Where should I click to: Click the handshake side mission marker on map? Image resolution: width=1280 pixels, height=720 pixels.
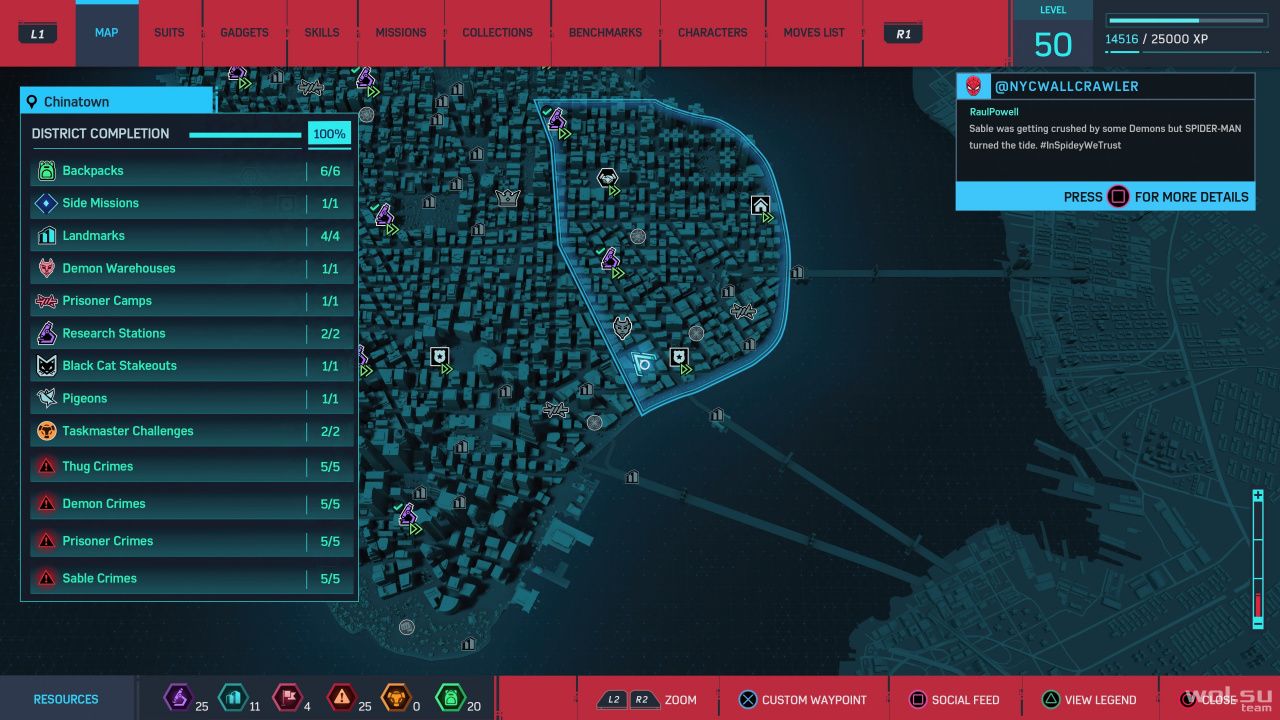607,179
